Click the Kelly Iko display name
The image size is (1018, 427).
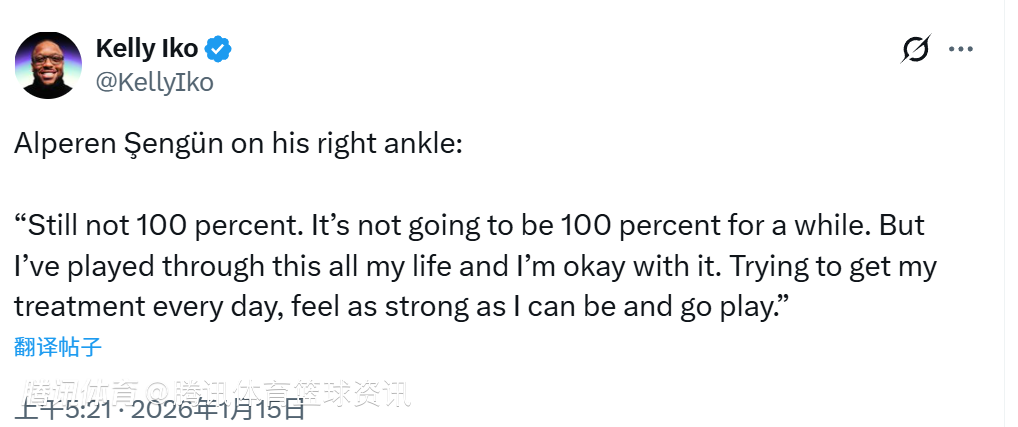[x=146, y=48]
